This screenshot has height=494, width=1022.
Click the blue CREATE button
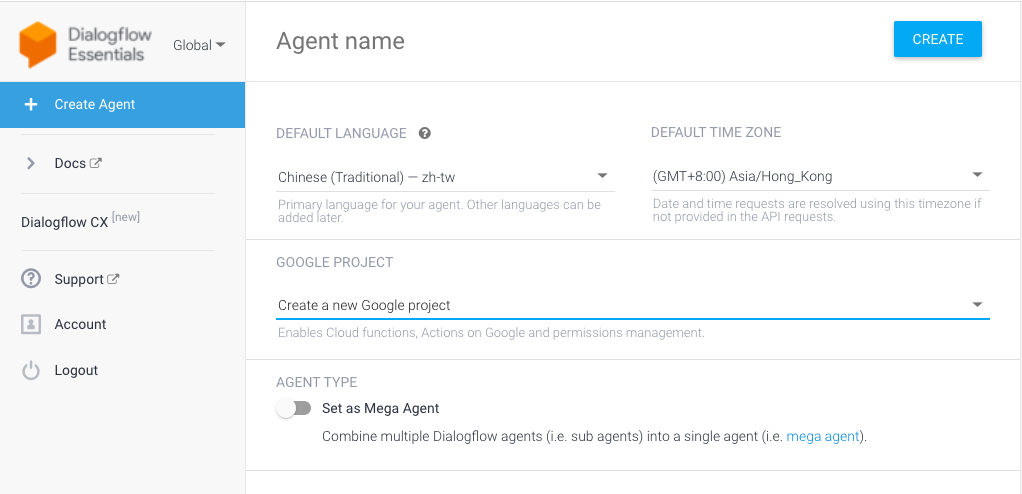point(937,39)
